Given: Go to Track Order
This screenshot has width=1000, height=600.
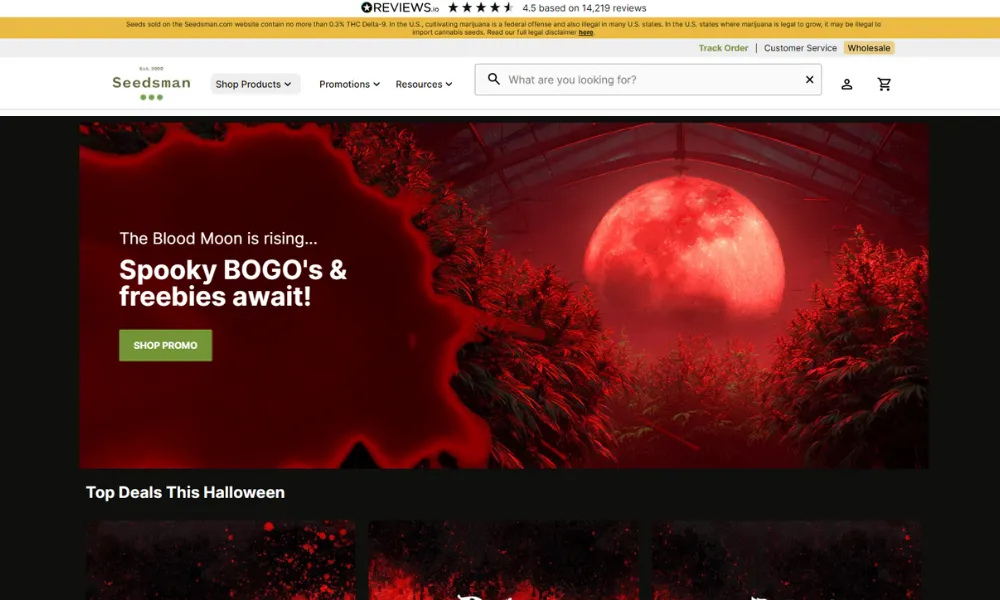Looking at the screenshot, I should 723,48.
